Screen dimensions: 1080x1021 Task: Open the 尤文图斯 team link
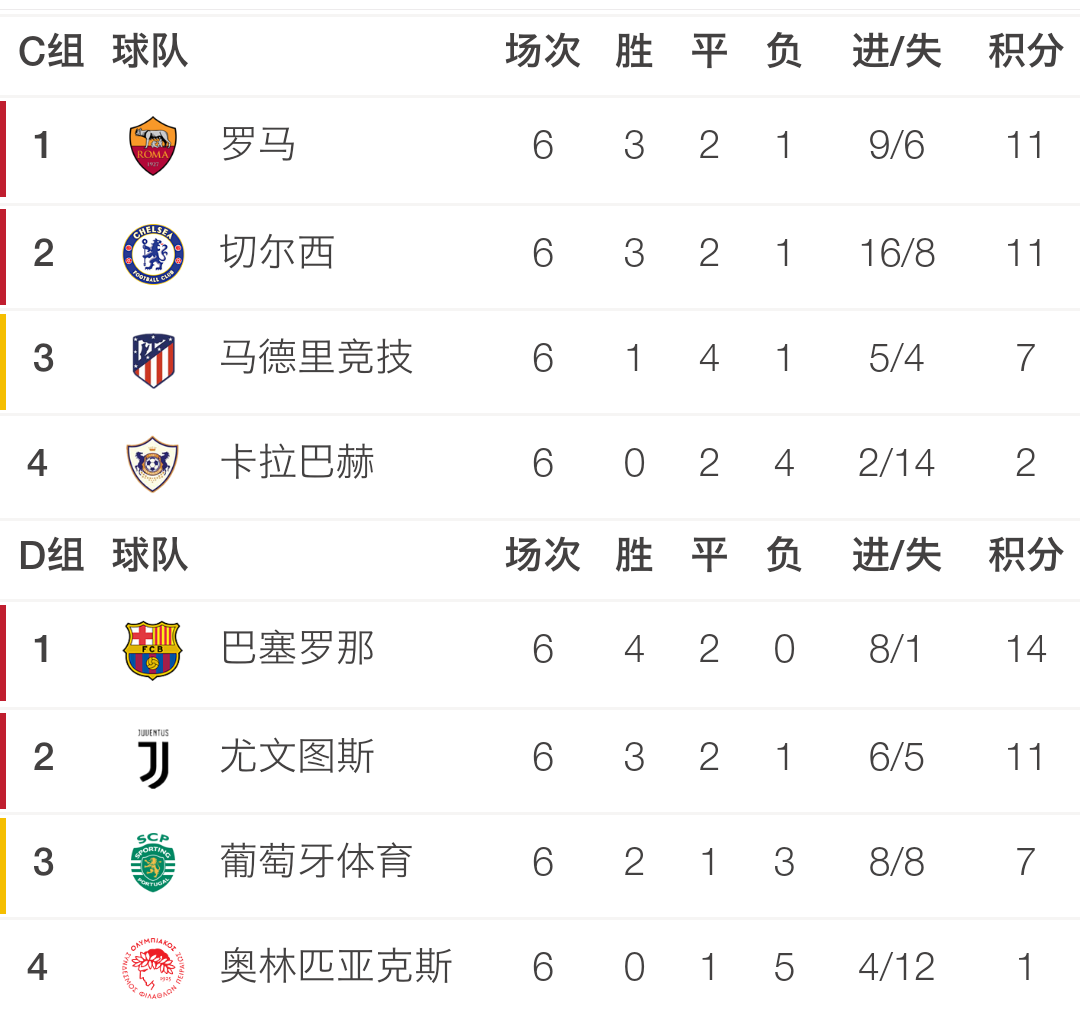[297, 756]
